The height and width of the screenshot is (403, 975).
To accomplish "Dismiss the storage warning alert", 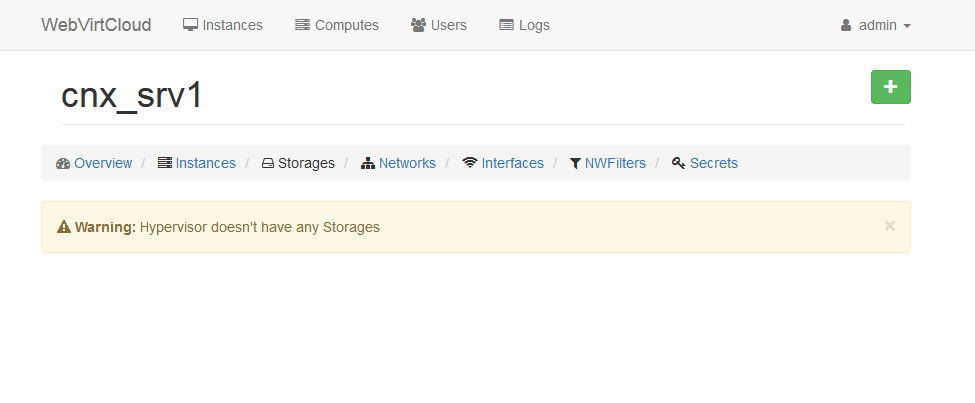I will coord(889,226).
